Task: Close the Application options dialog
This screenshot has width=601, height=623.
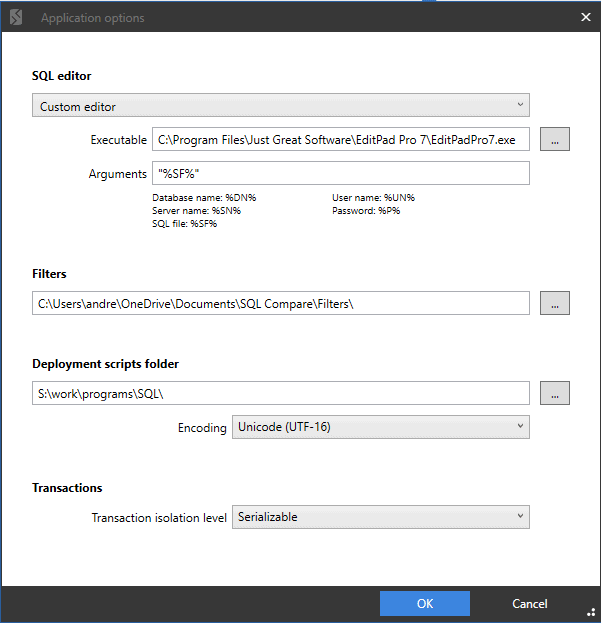Action: pyautogui.click(x=586, y=17)
